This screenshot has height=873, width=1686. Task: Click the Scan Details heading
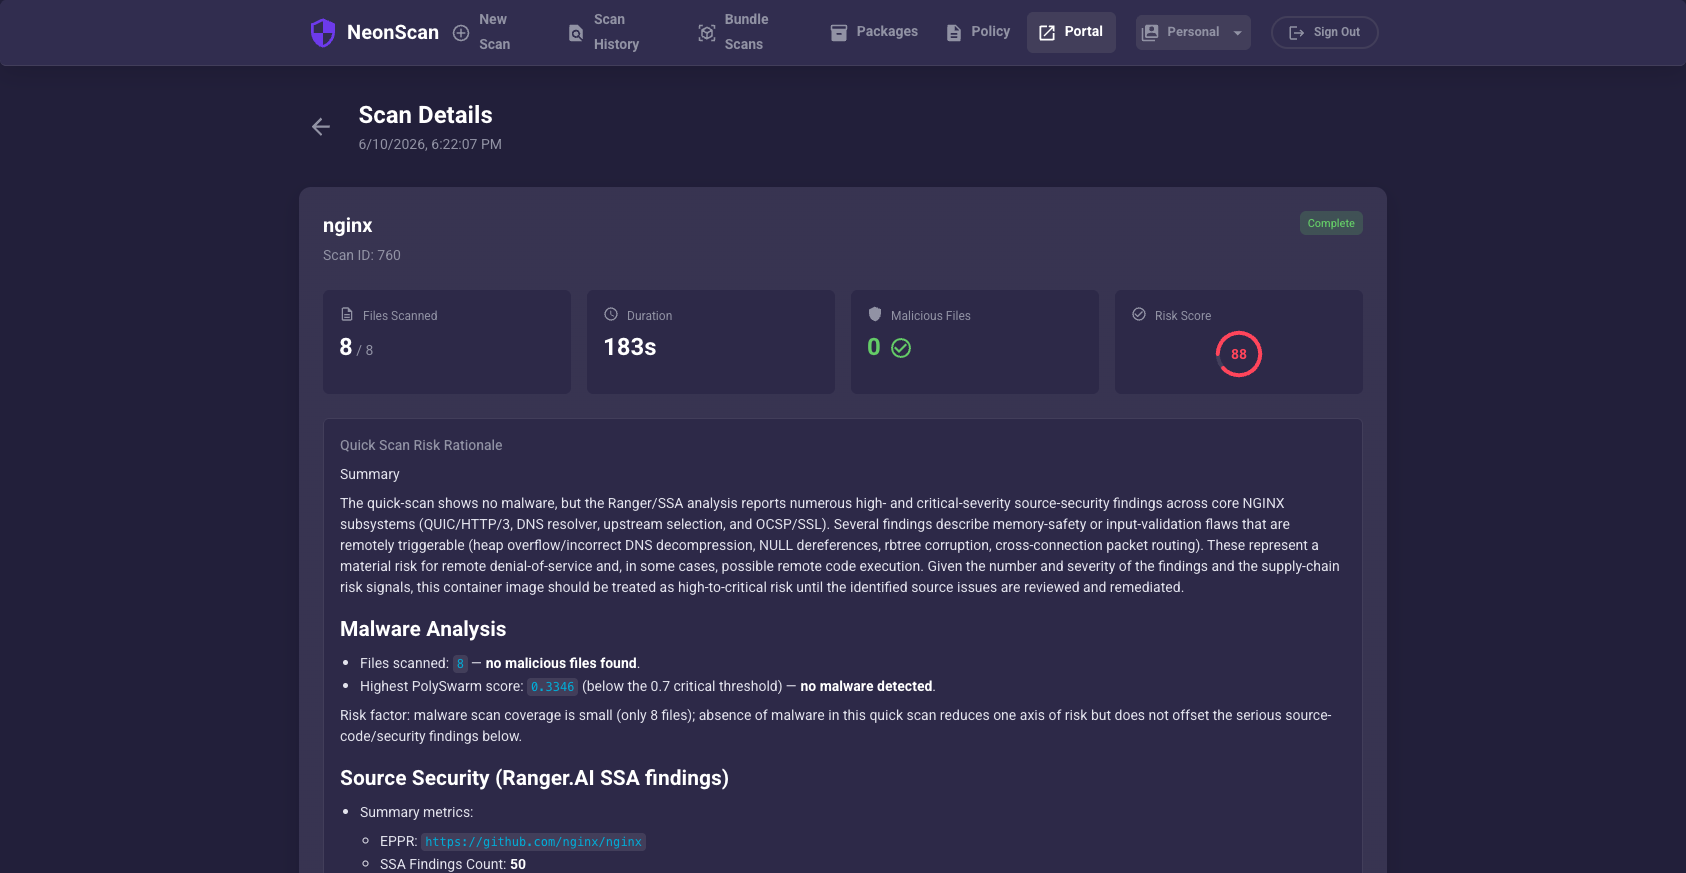[426, 115]
